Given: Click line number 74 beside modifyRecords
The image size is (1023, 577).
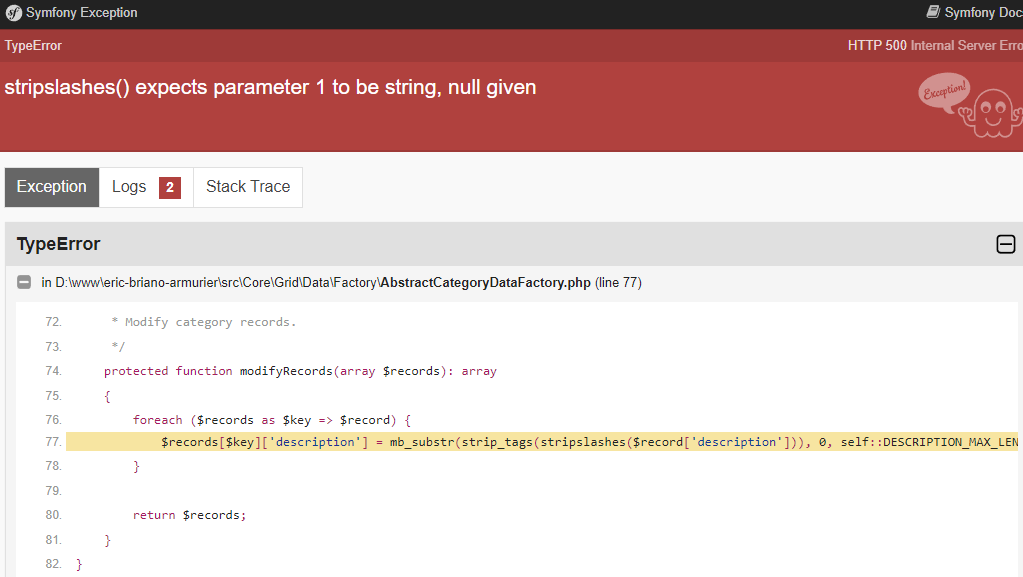Looking at the screenshot, I should pos(52,370).
